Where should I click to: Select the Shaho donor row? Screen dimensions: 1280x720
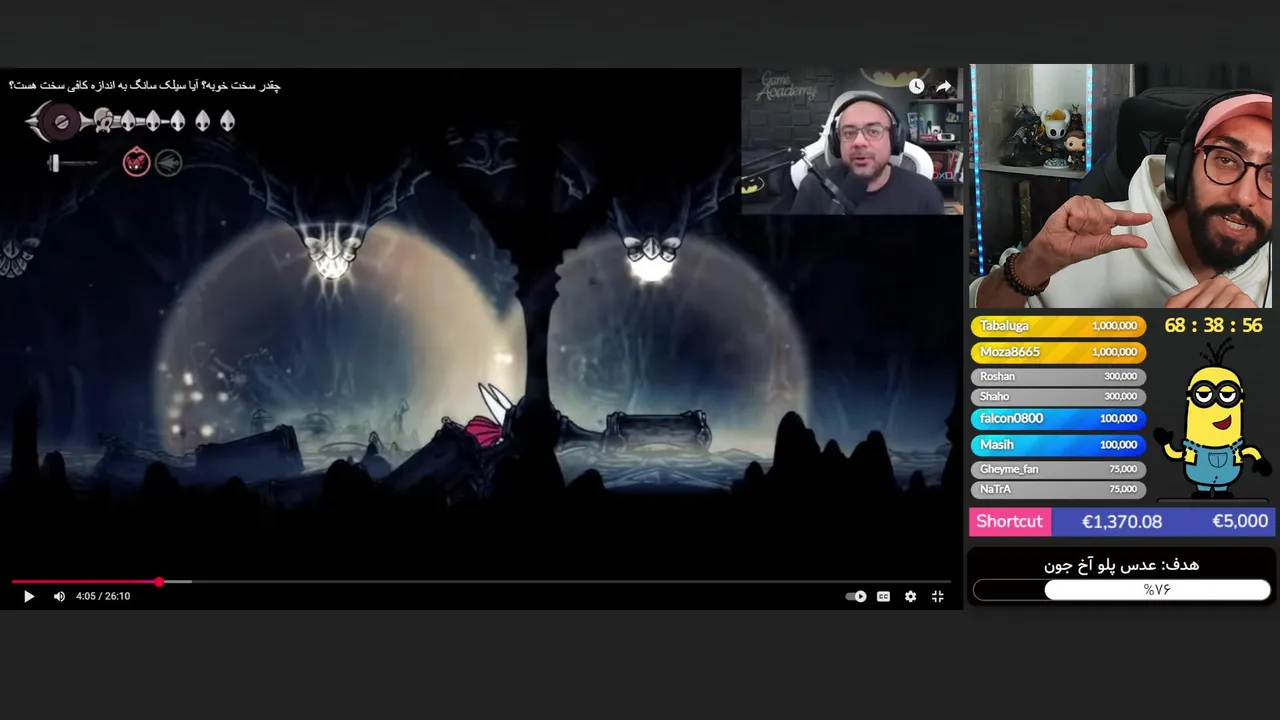pos(1058,396)
